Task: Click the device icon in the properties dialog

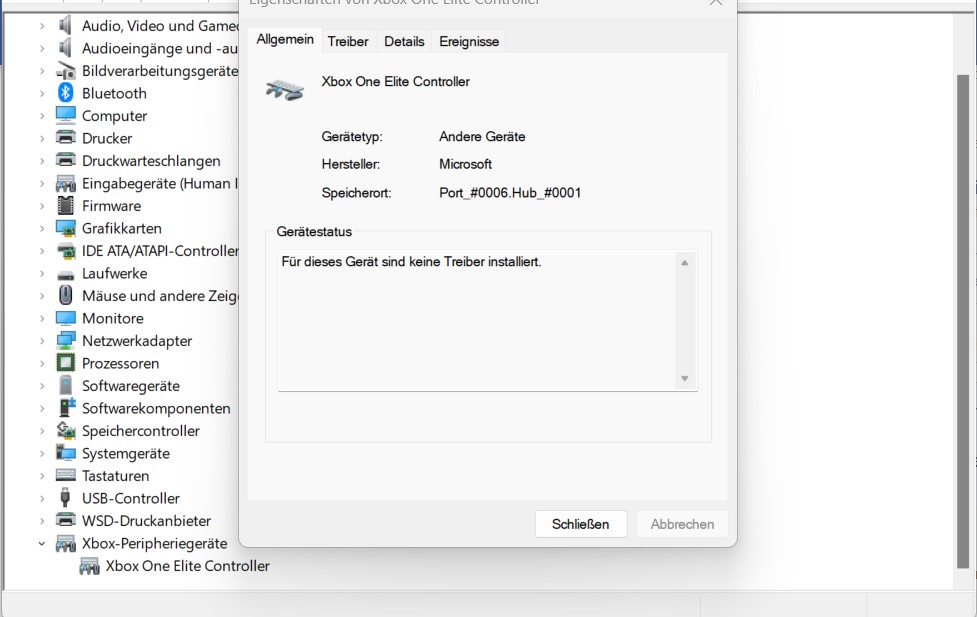Action: click(285, 90)
